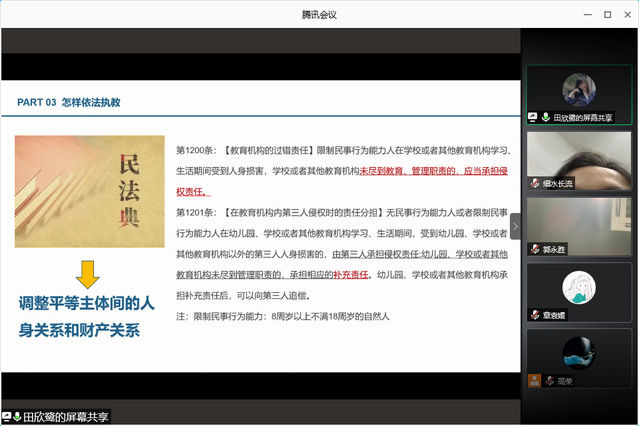Image resolution: width=639 pixels, height=426 pixels.
Task: Click the bottom-left green microphone status icon
Action: [x=17, y=416]
